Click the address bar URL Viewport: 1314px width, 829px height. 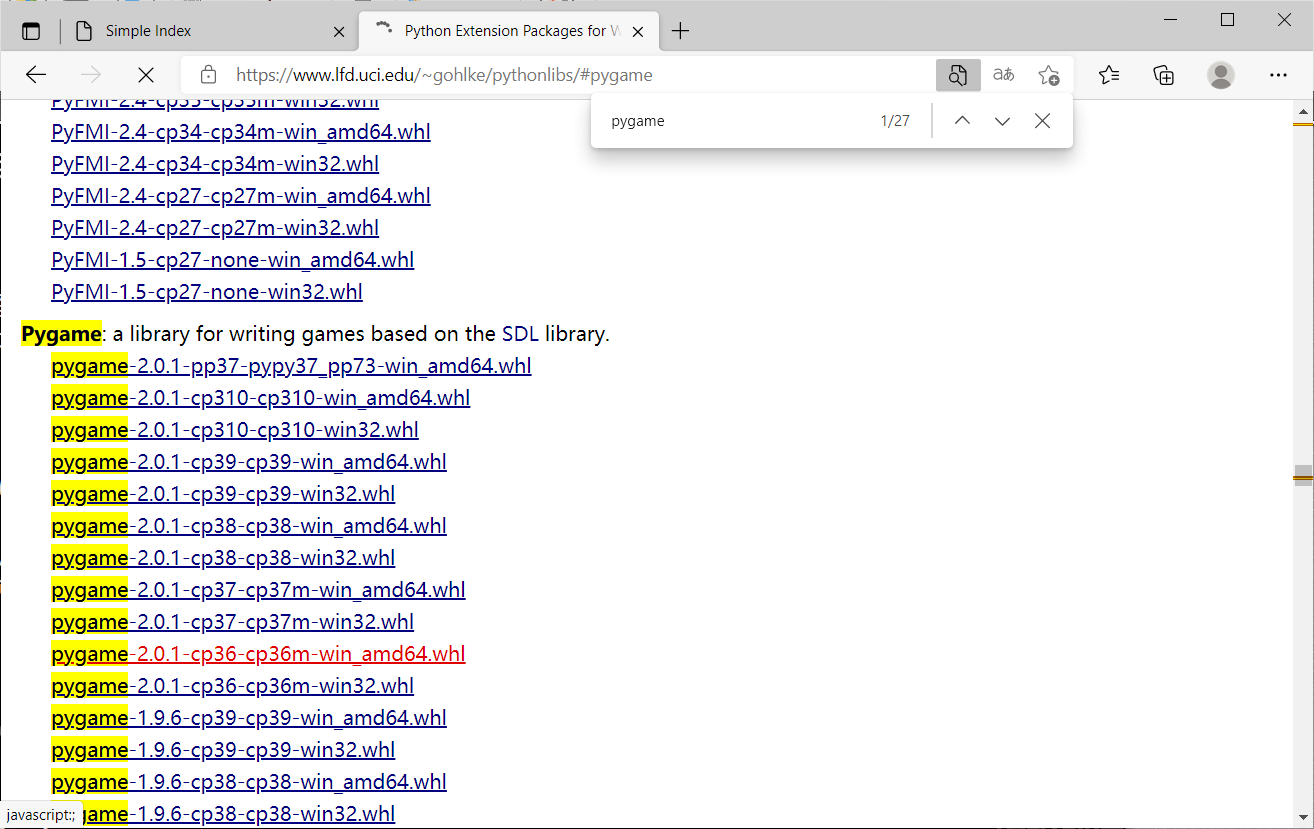pos(444,75)
